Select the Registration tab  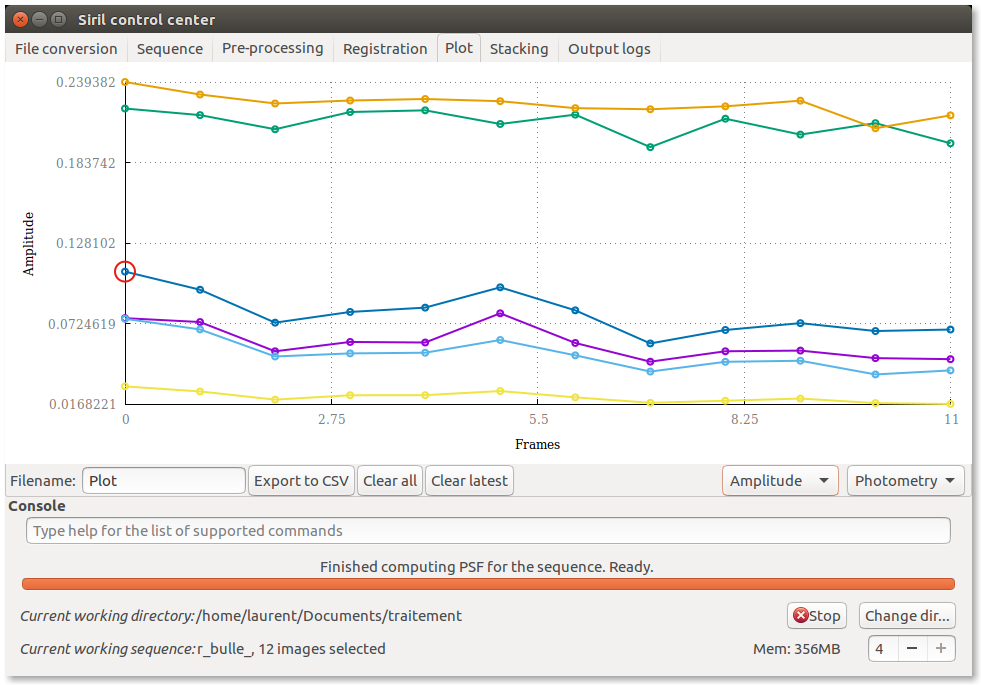pyautogui.click(x=385, y=49)
